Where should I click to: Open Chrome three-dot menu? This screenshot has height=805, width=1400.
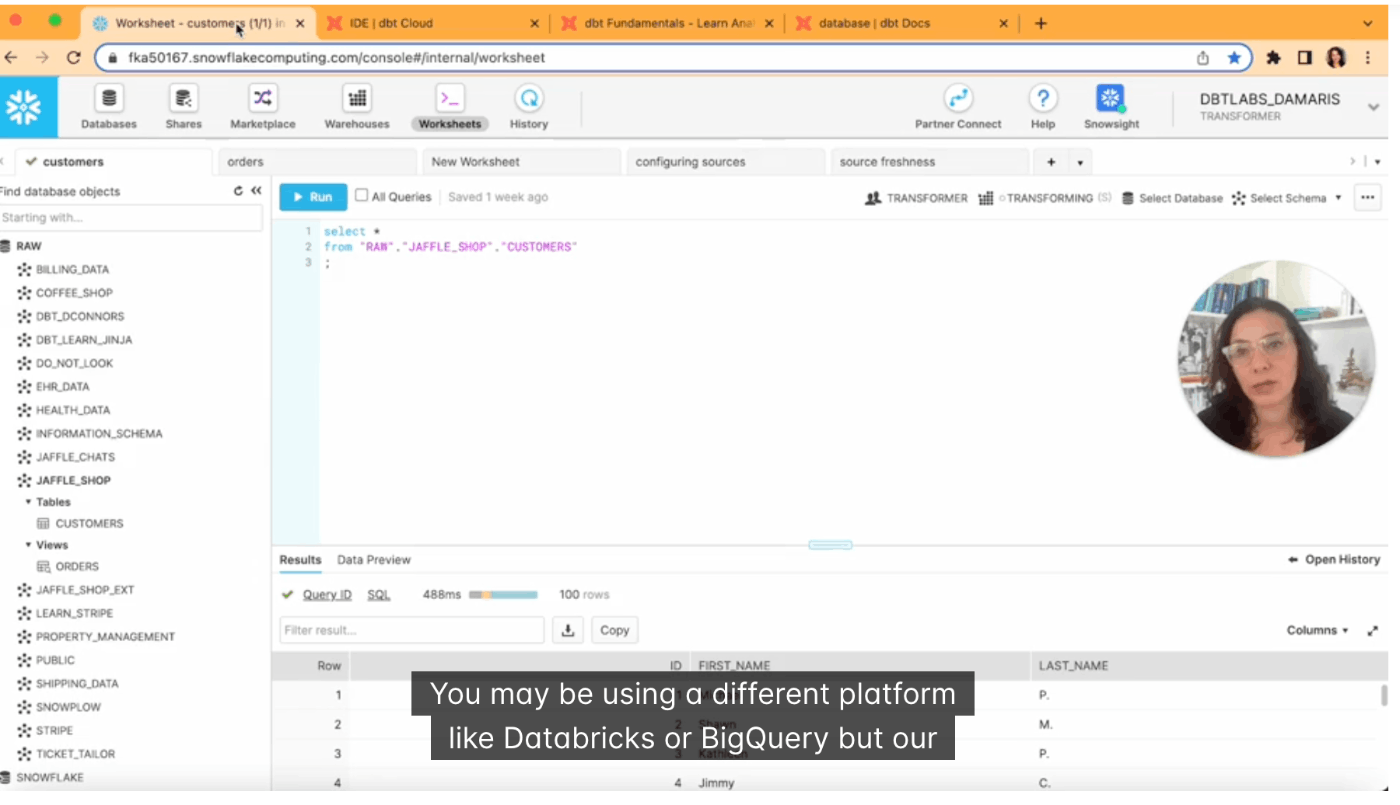(1368, 58)
